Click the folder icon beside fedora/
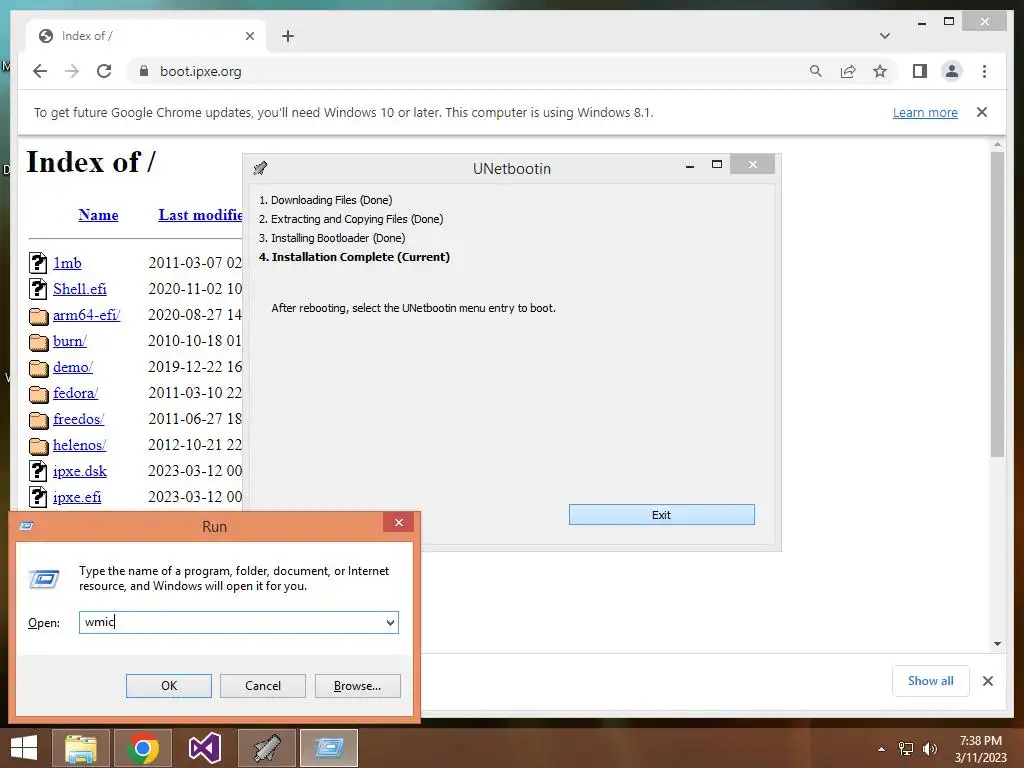 [39, 394]
